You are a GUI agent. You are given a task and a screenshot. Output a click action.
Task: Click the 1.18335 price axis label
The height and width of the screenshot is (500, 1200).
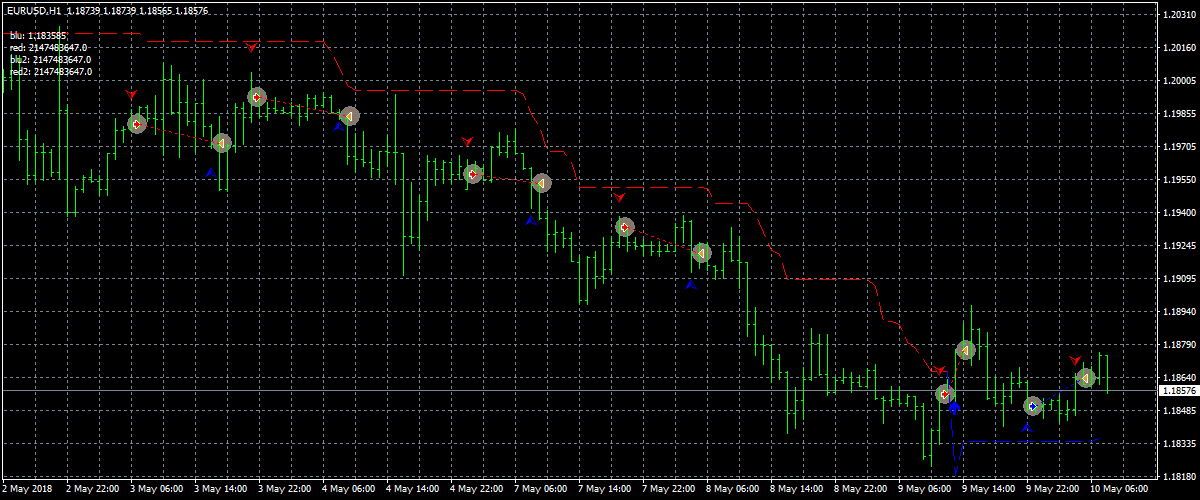click(1180, 444)
